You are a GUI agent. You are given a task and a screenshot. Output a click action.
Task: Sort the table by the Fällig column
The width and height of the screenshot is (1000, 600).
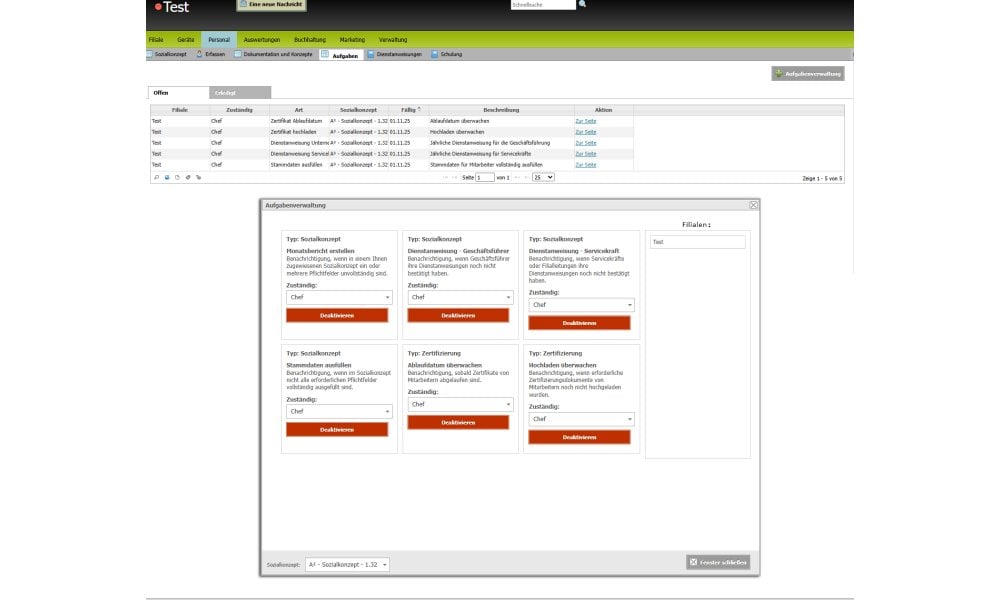tap(408, 110)
